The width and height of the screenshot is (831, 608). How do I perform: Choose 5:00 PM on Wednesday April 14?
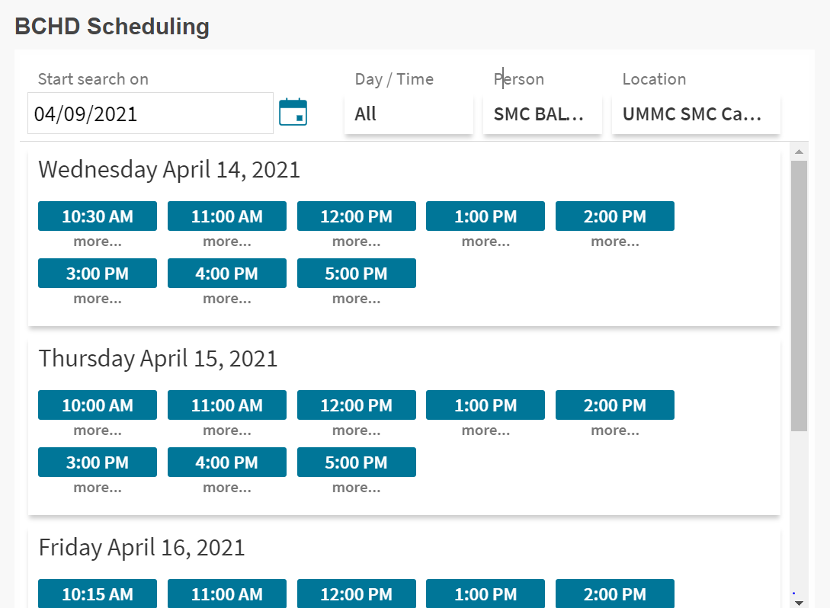click(356, 273)
